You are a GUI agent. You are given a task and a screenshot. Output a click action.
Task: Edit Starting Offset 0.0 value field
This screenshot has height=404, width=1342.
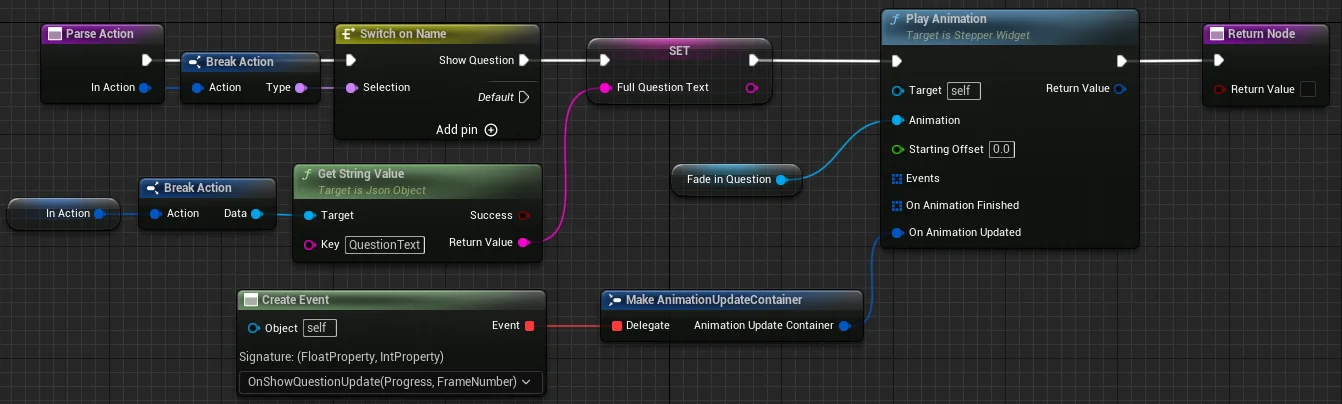pyautogui.click(x=1002, y=149)
